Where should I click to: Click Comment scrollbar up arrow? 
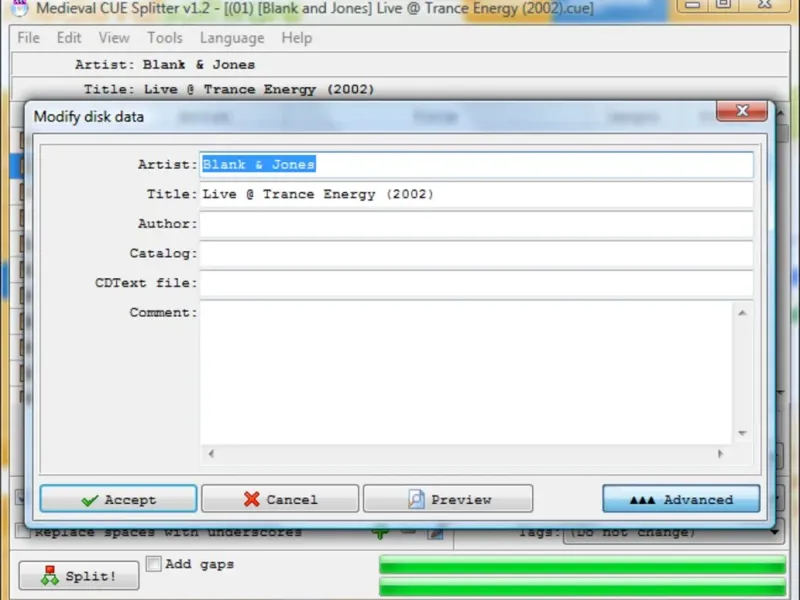click(742, 313)
